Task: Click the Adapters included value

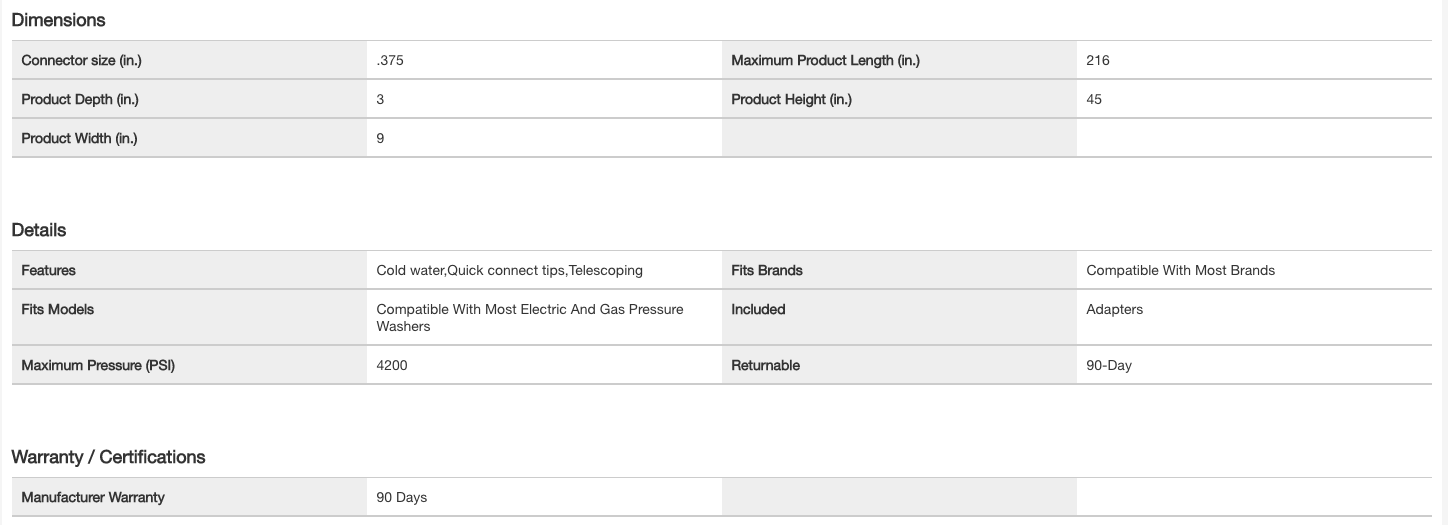Action: [x=1114, y=309]
